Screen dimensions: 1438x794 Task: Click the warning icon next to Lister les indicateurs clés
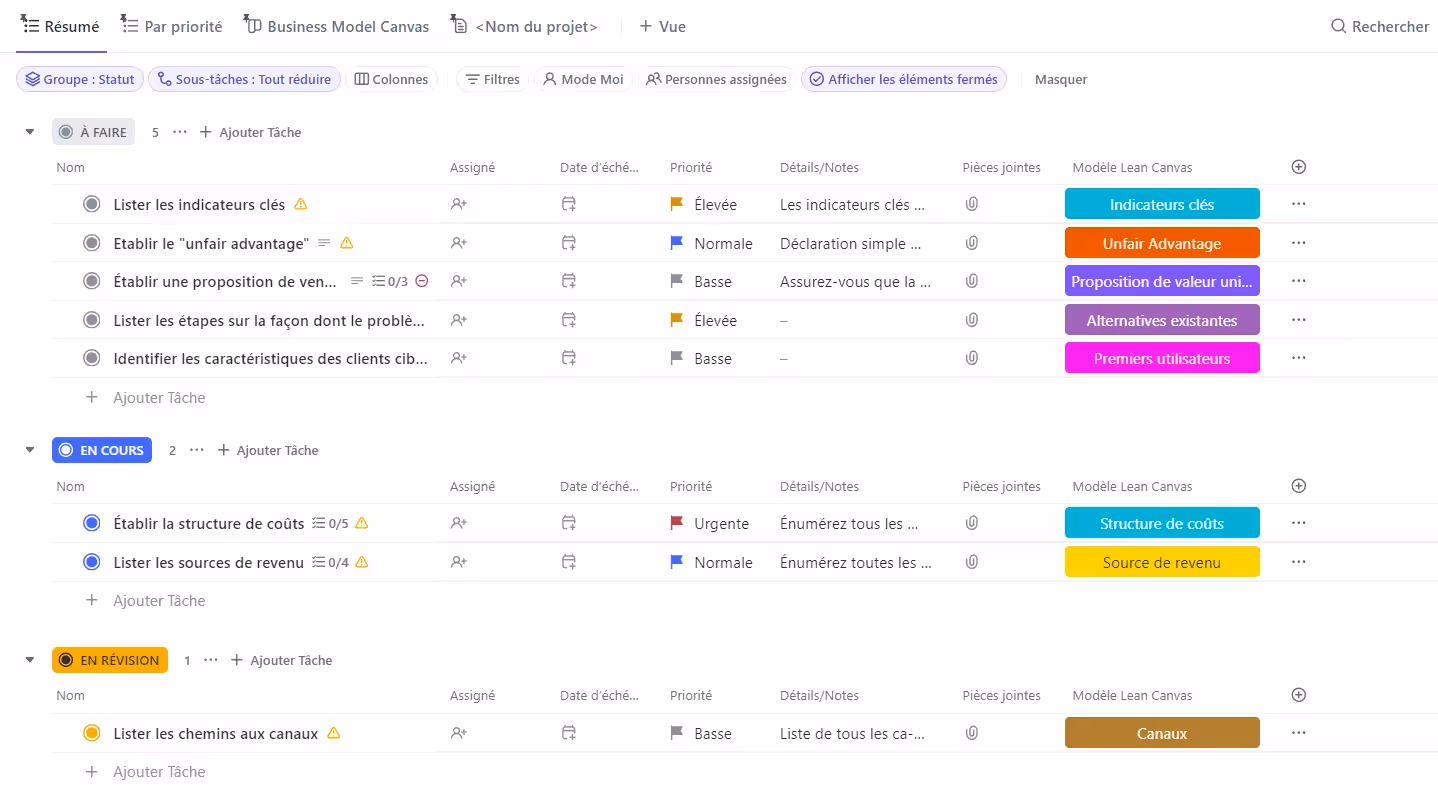click(x=301, y=204)
